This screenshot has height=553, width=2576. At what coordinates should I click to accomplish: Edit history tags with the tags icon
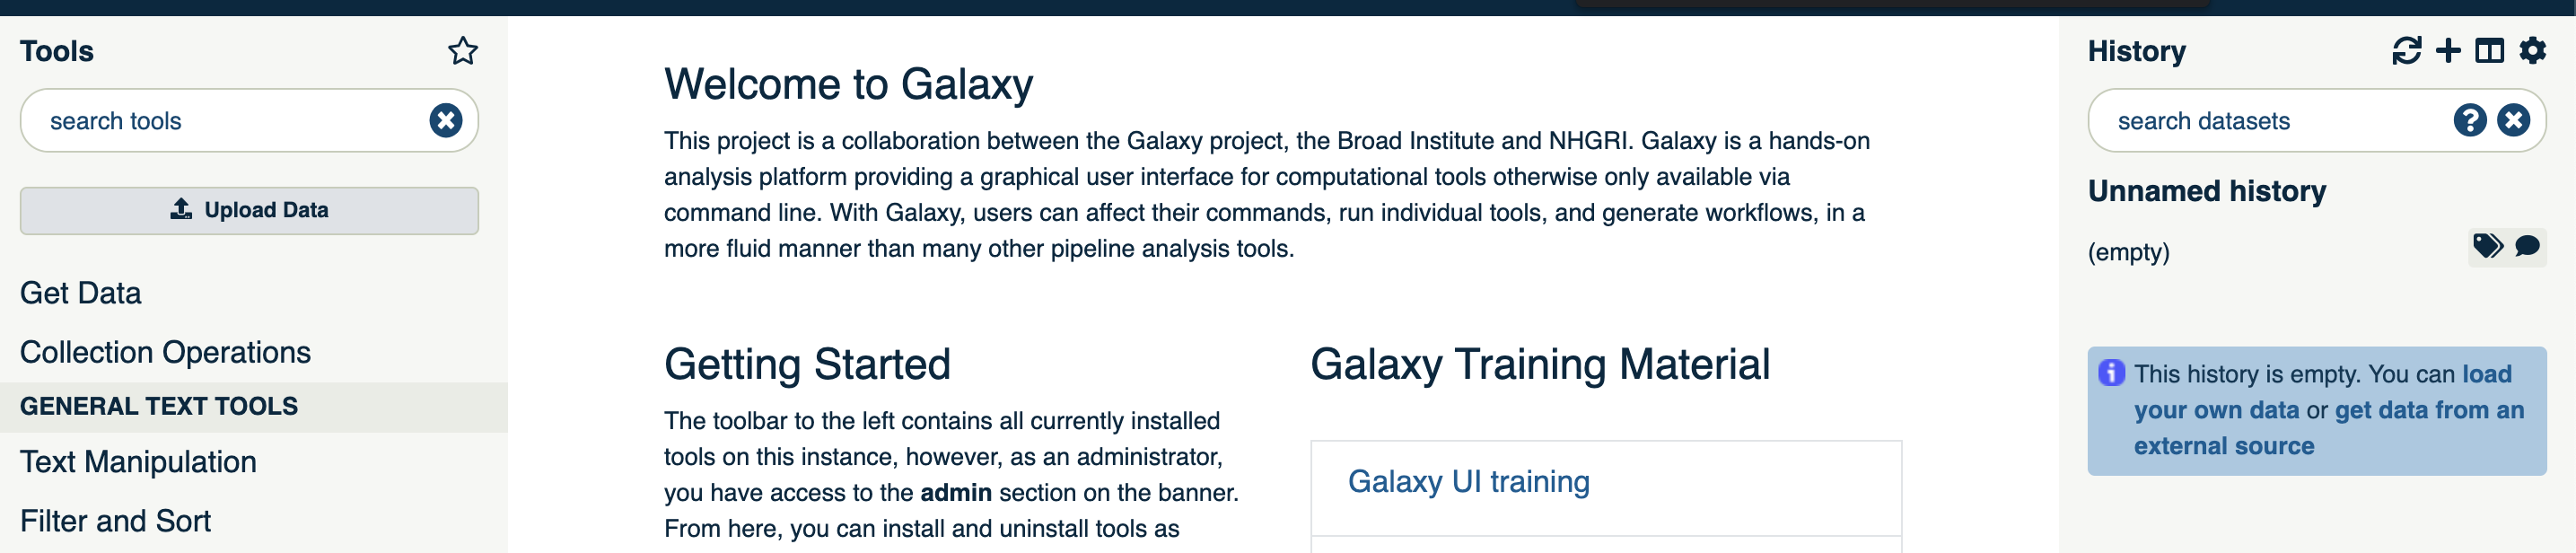[2488, 246]
